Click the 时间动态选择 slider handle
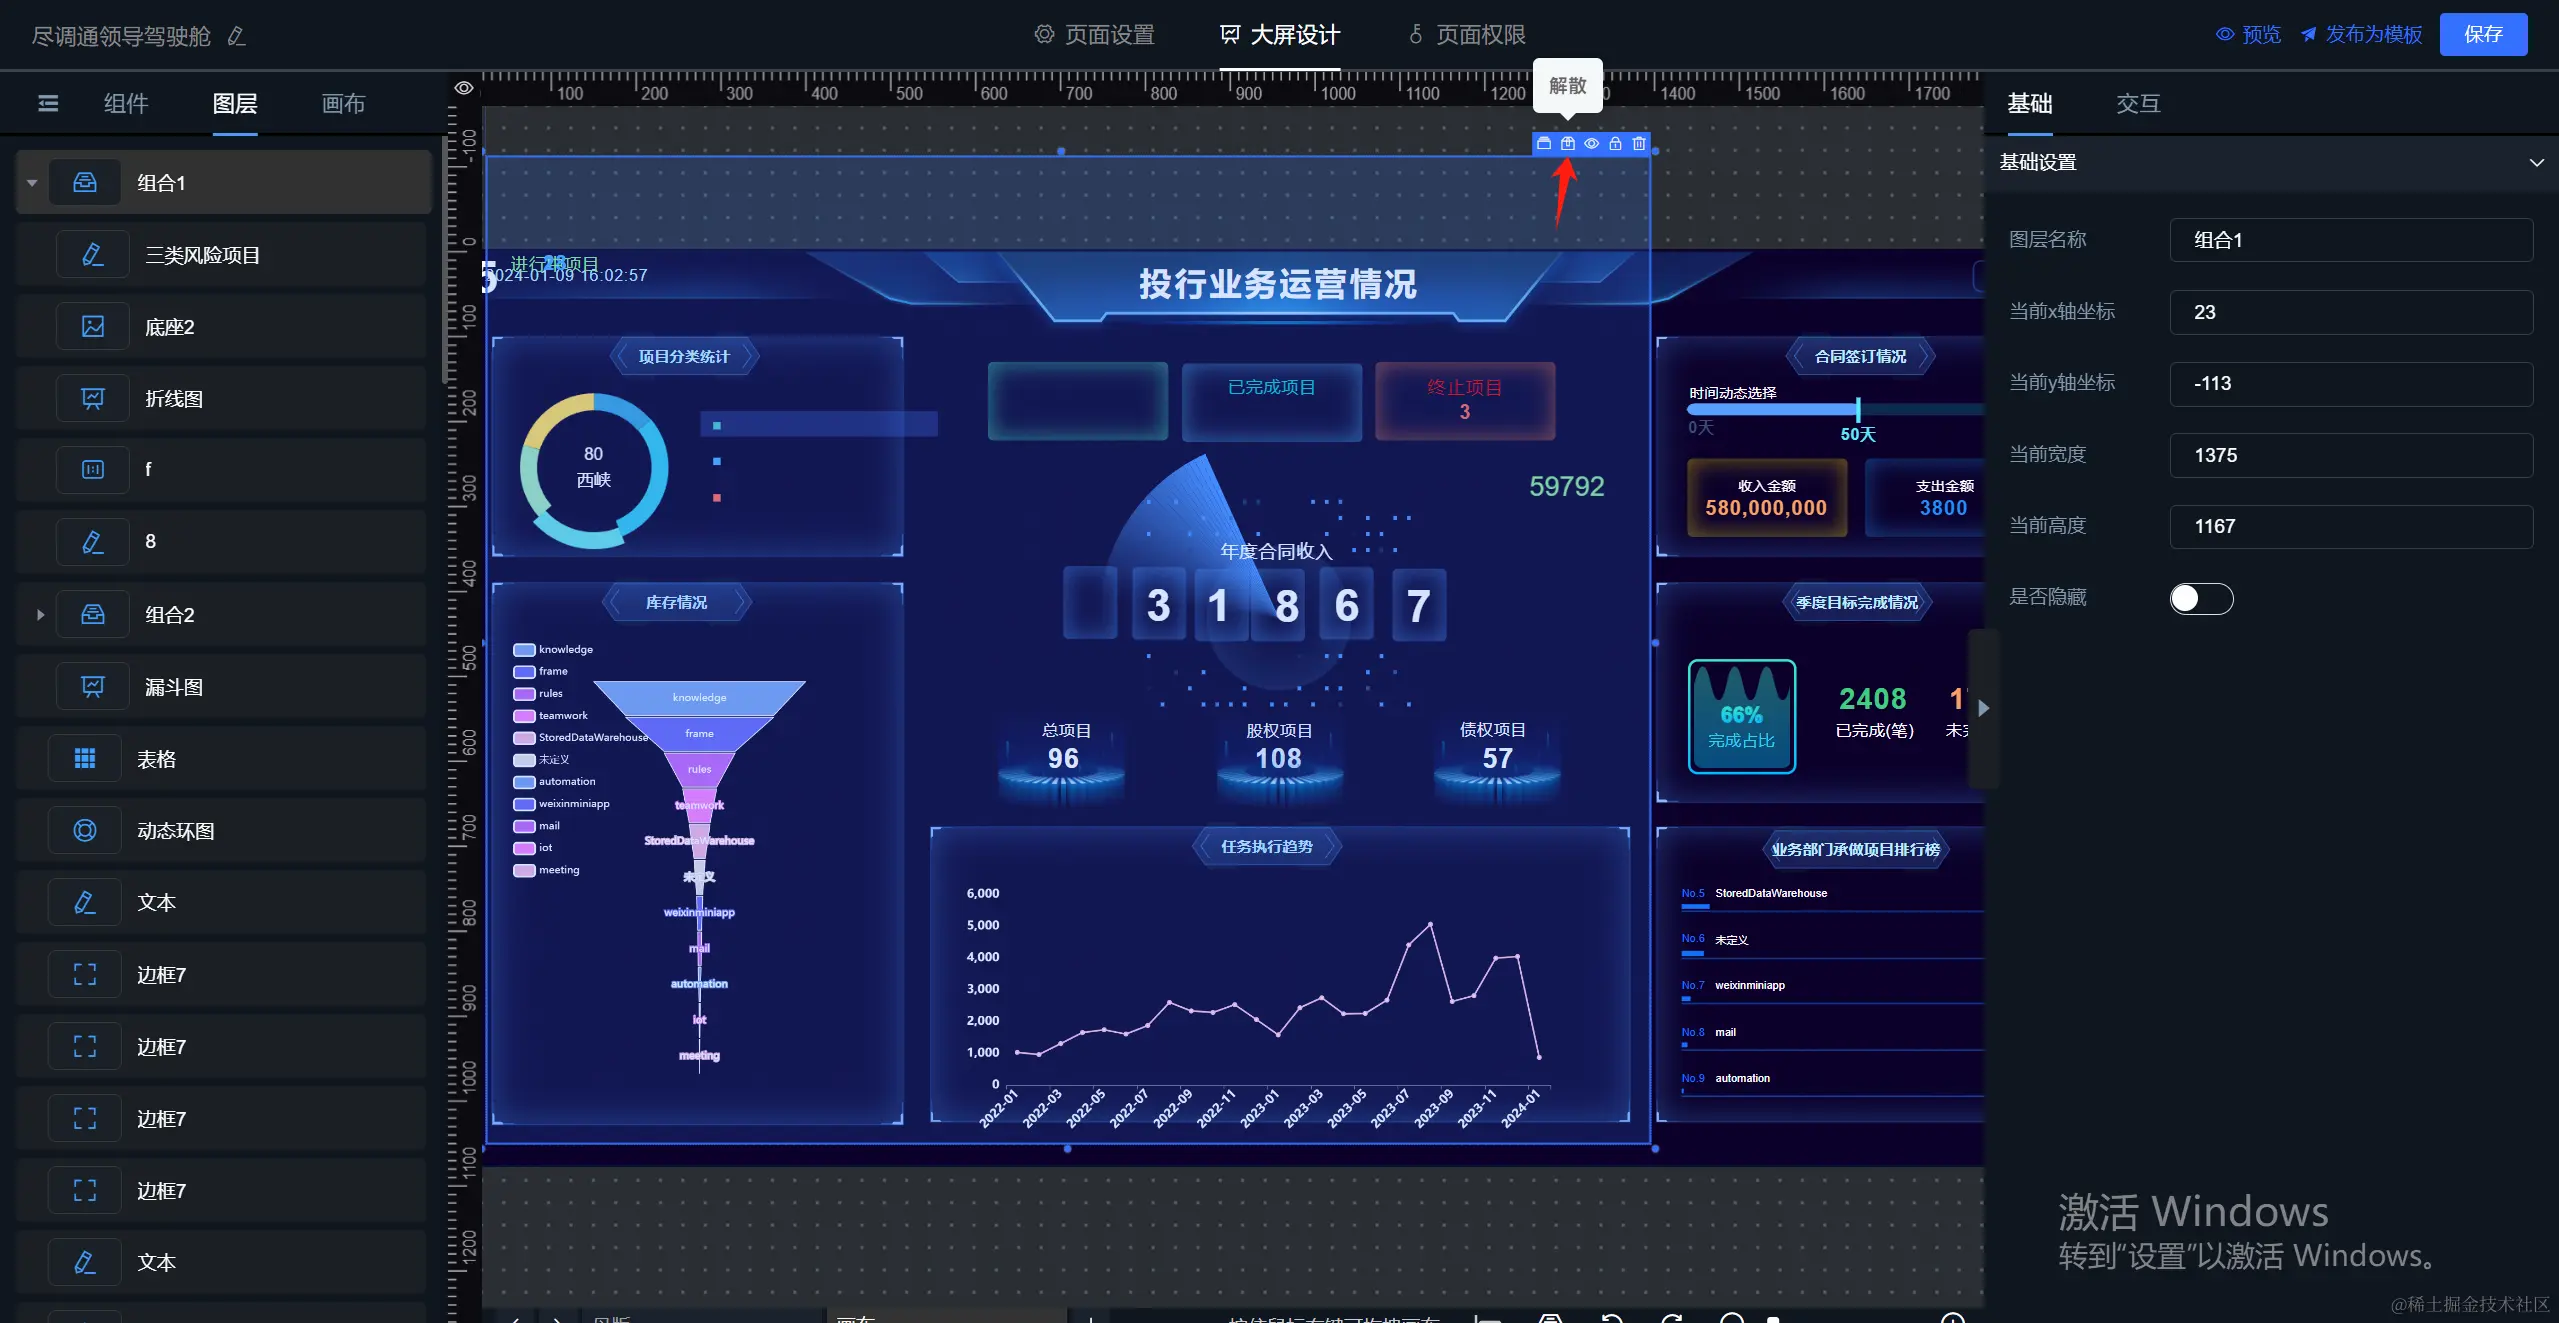Viewport: 2559px width, 1323px height. point(1858,409)
